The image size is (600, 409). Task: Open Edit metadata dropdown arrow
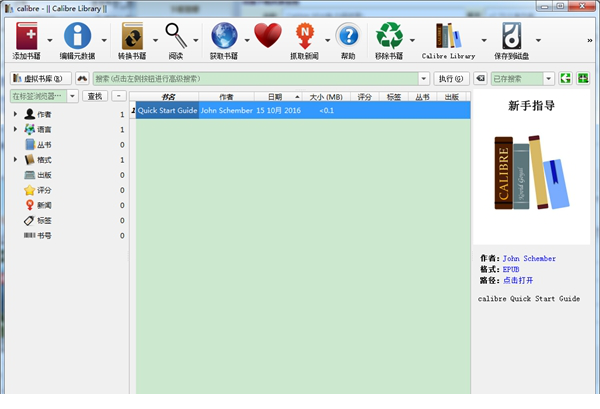(104, 40)
